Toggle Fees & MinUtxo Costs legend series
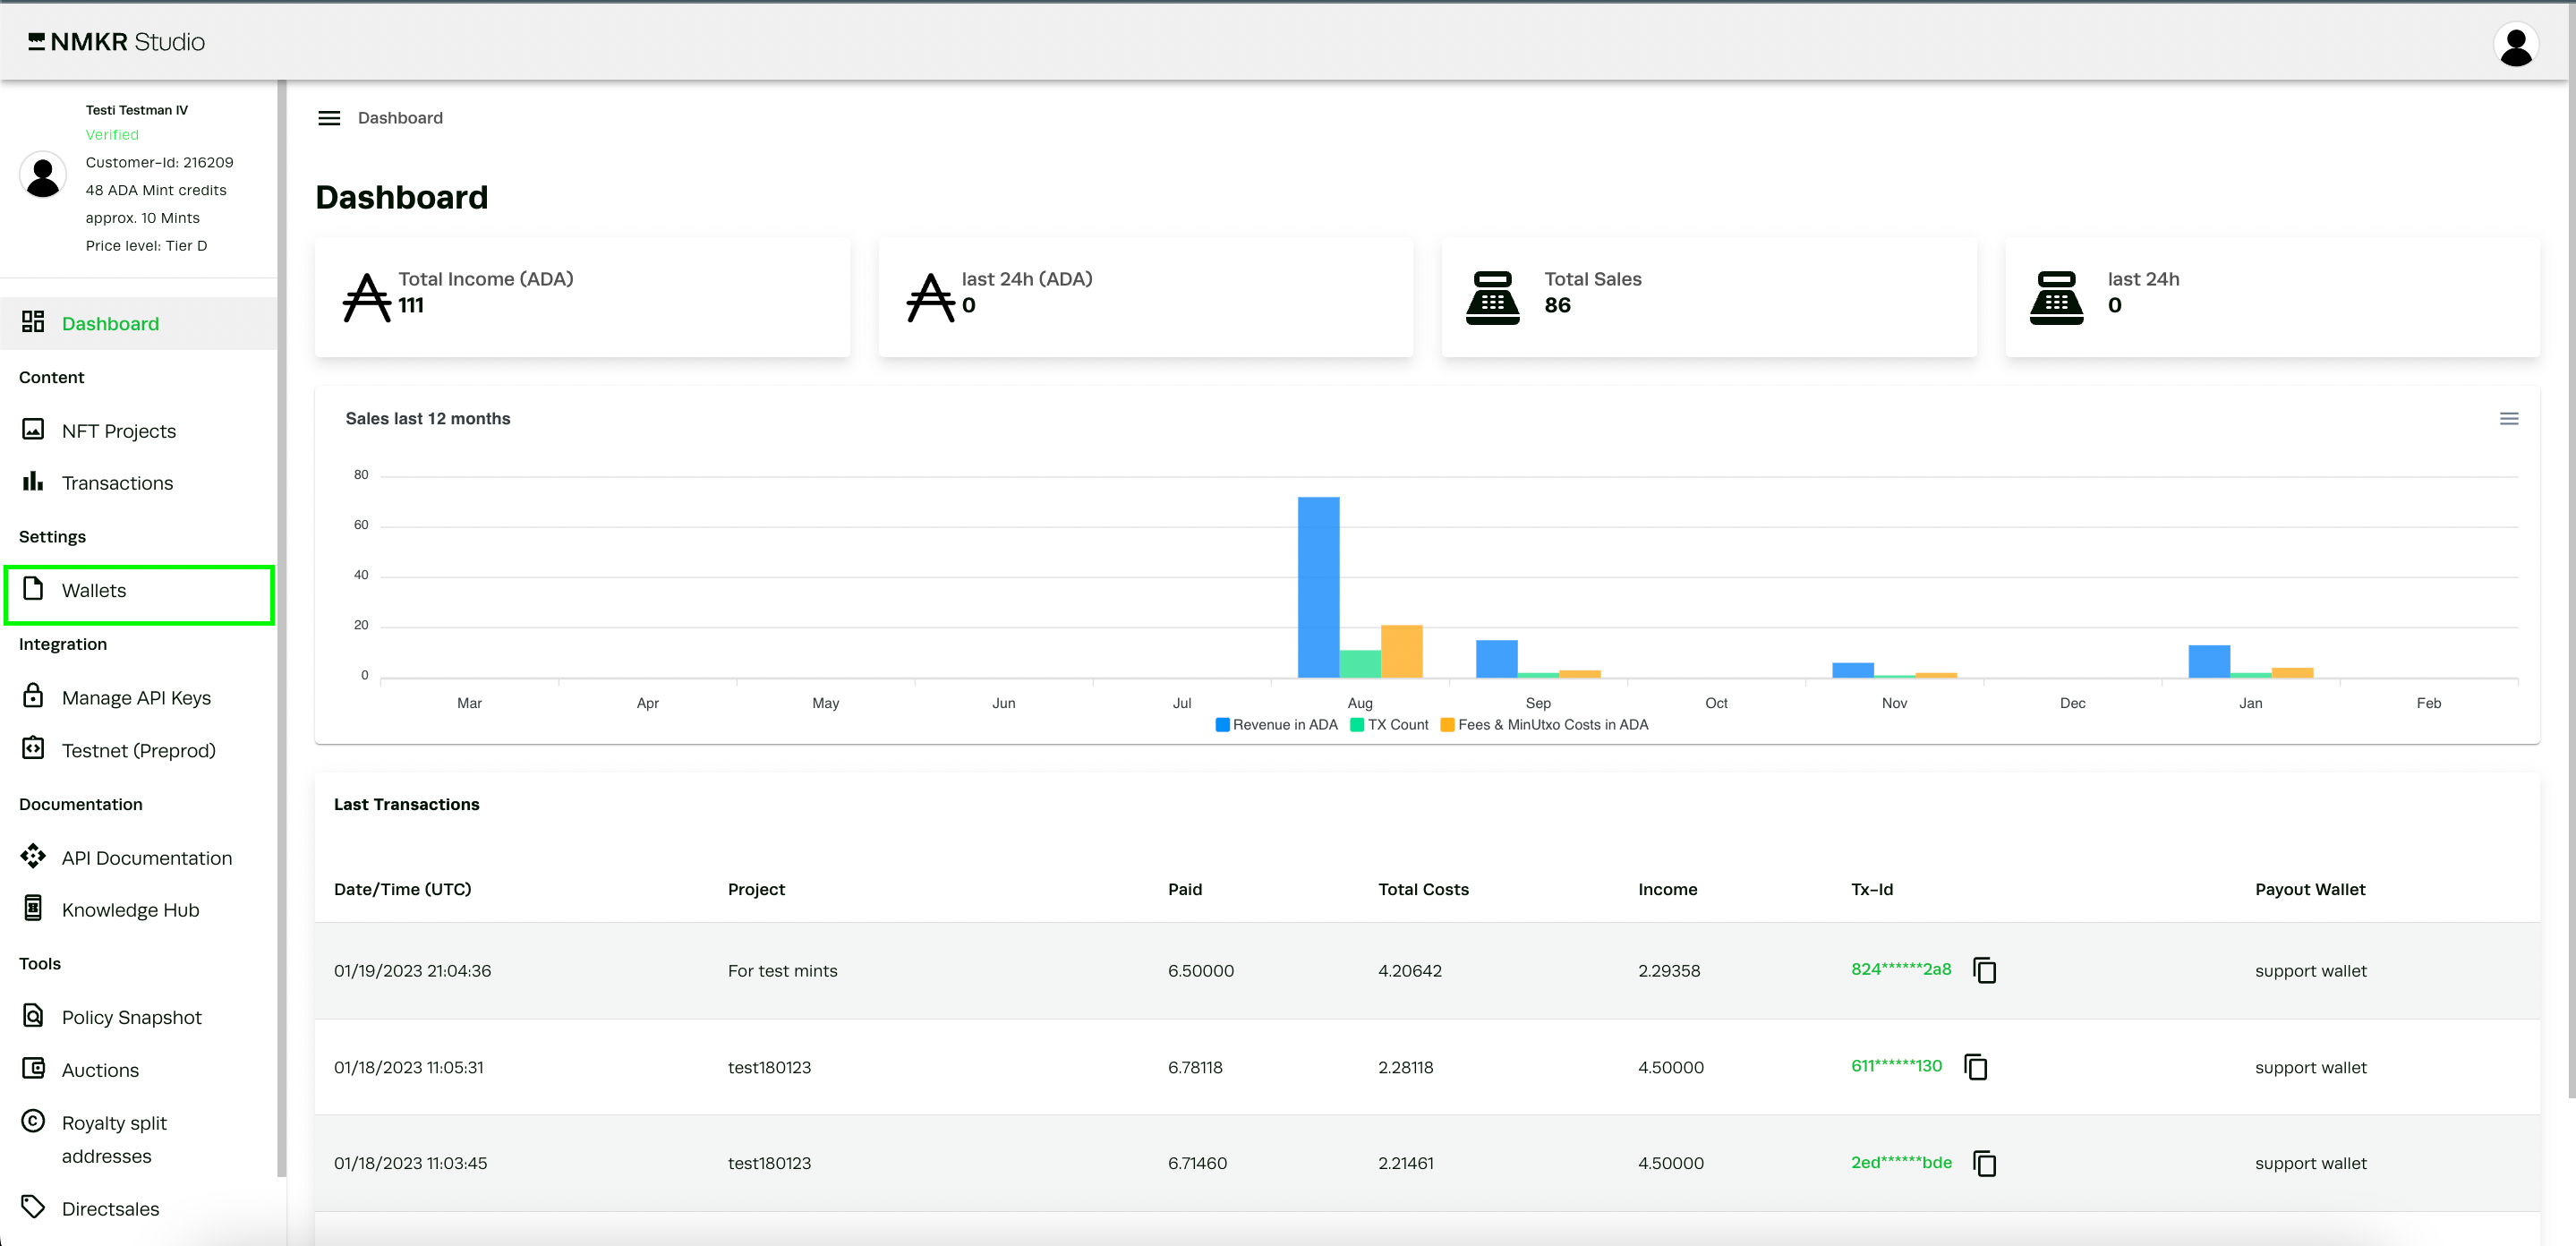Viewport: 2576px width, 1246px height. tap(1543, 725)
